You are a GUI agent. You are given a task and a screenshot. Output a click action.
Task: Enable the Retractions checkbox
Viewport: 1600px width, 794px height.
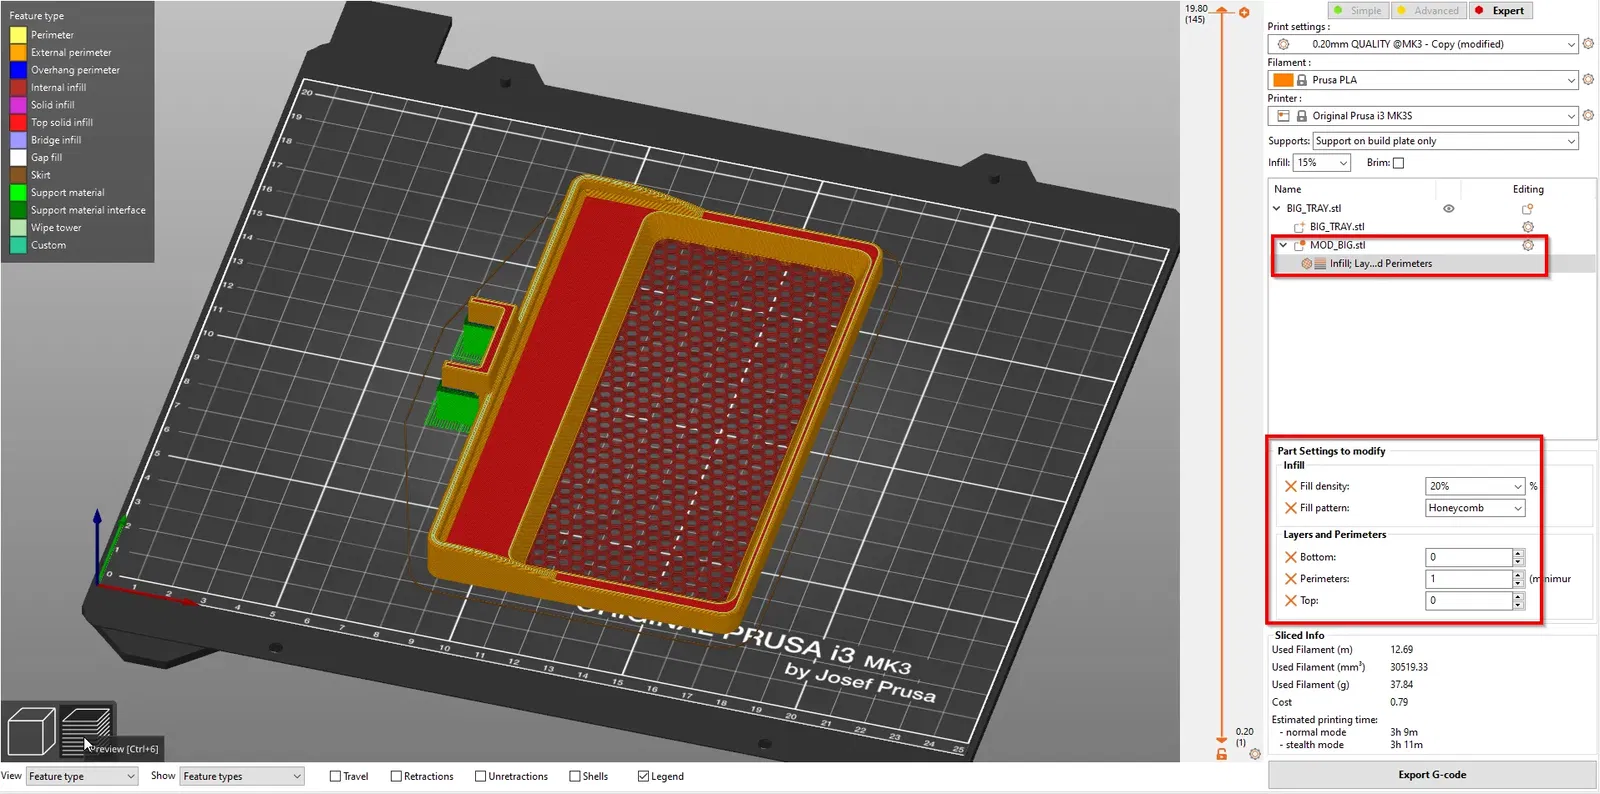click(396, 776)
